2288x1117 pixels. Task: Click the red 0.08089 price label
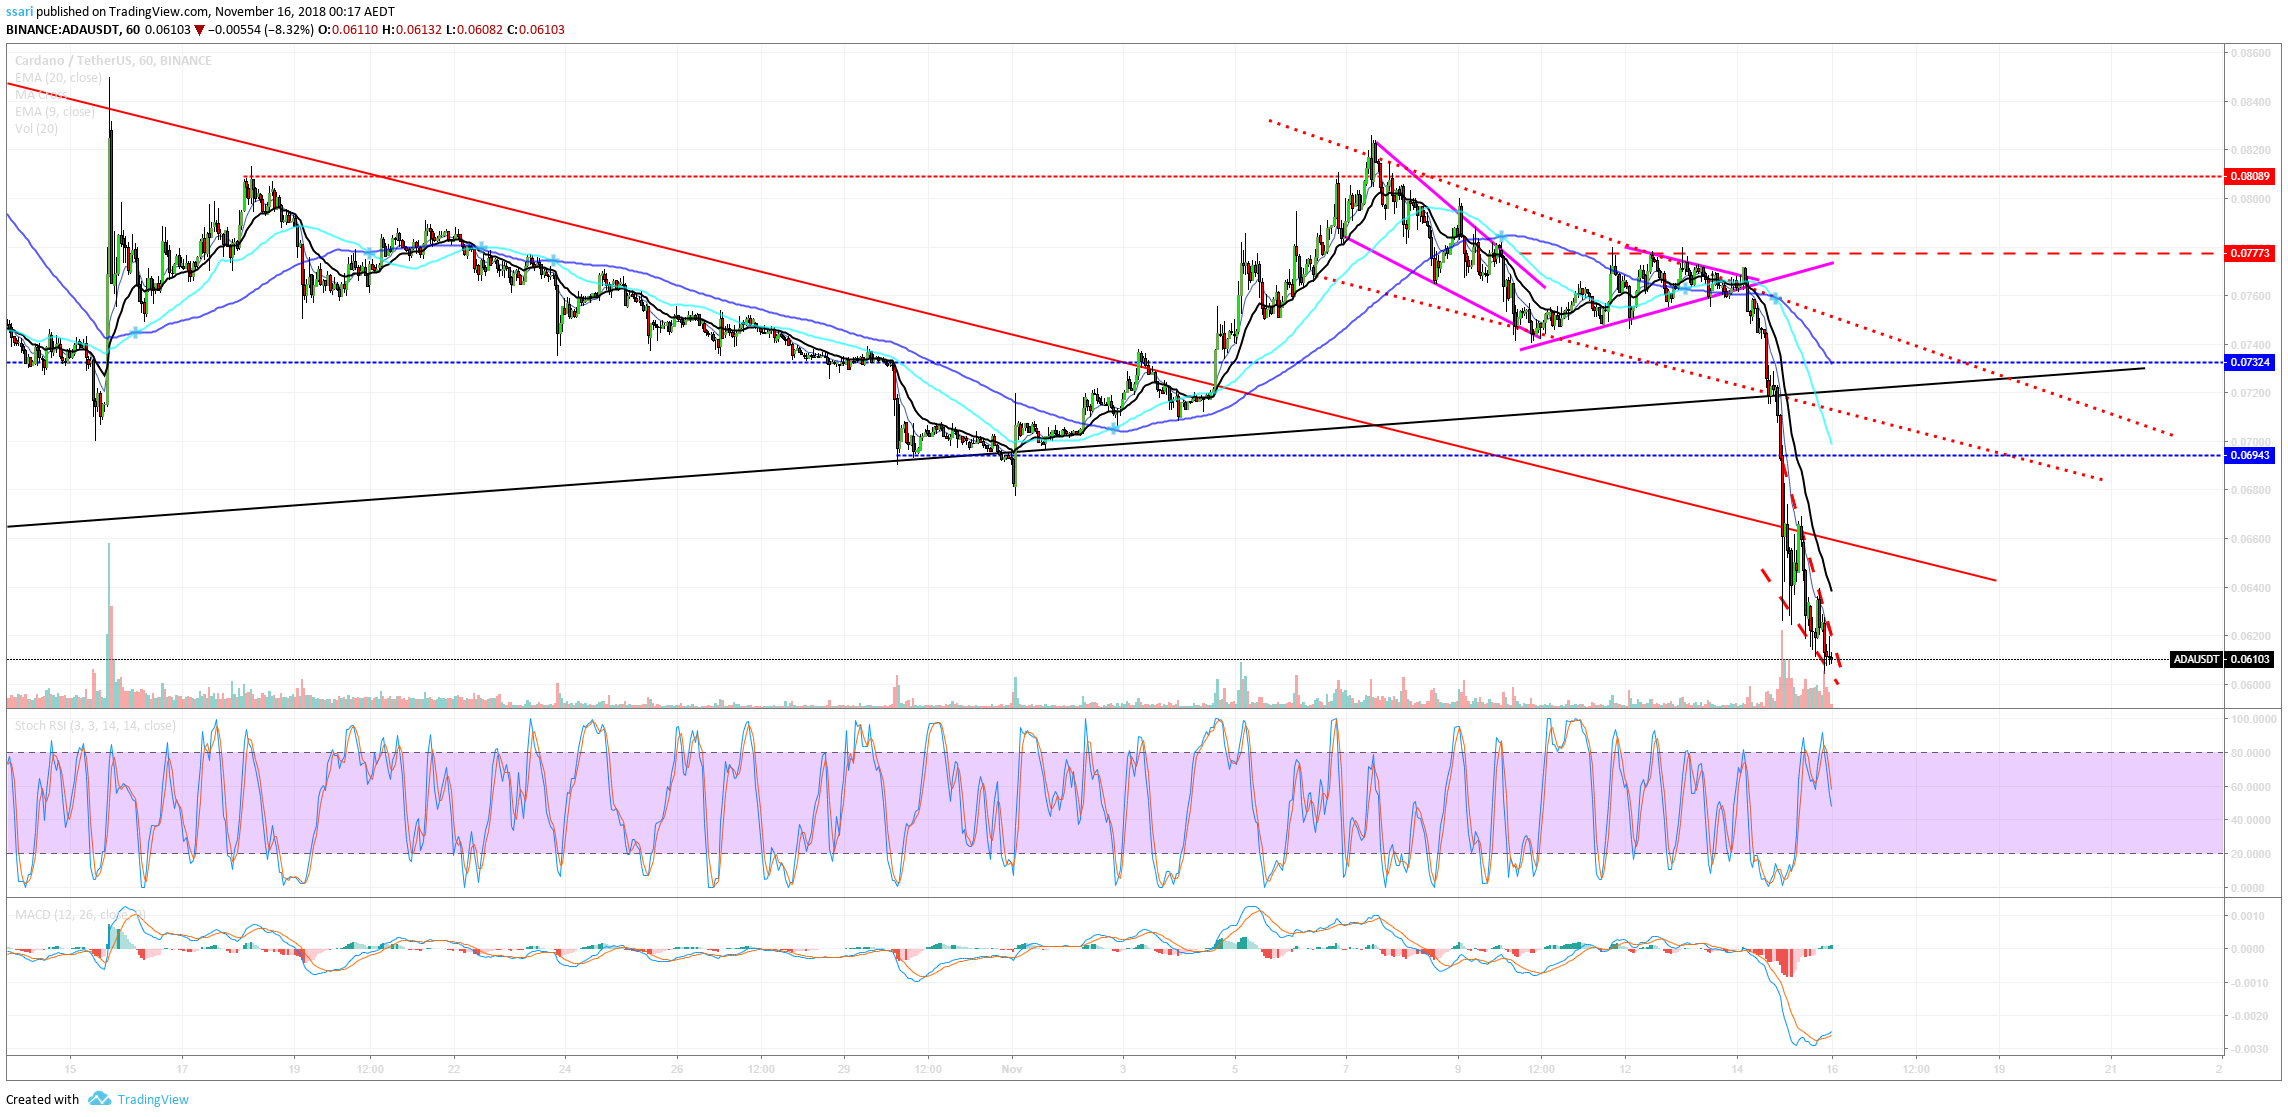(x=2249, y=176)
